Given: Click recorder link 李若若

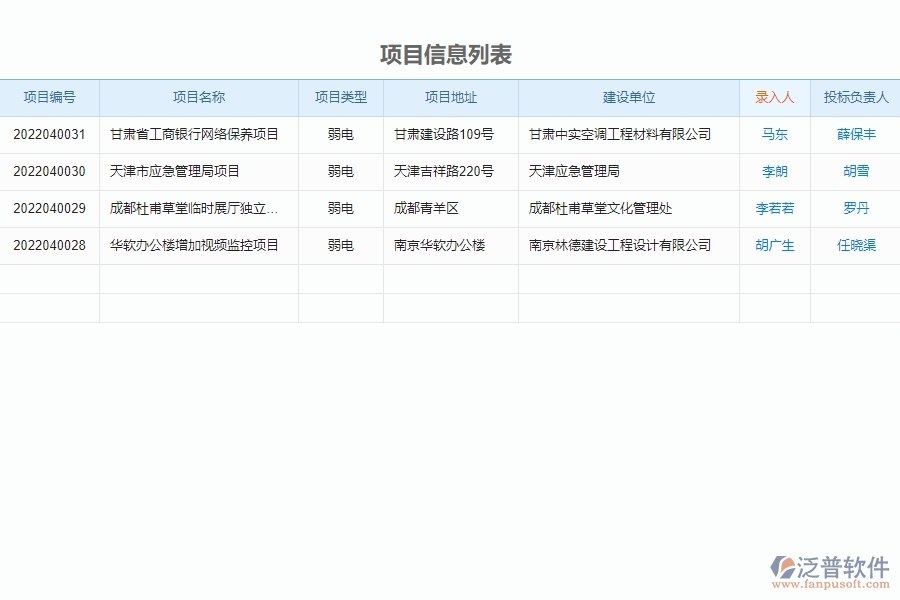Looking at the screenshot, I should (773, 208).
